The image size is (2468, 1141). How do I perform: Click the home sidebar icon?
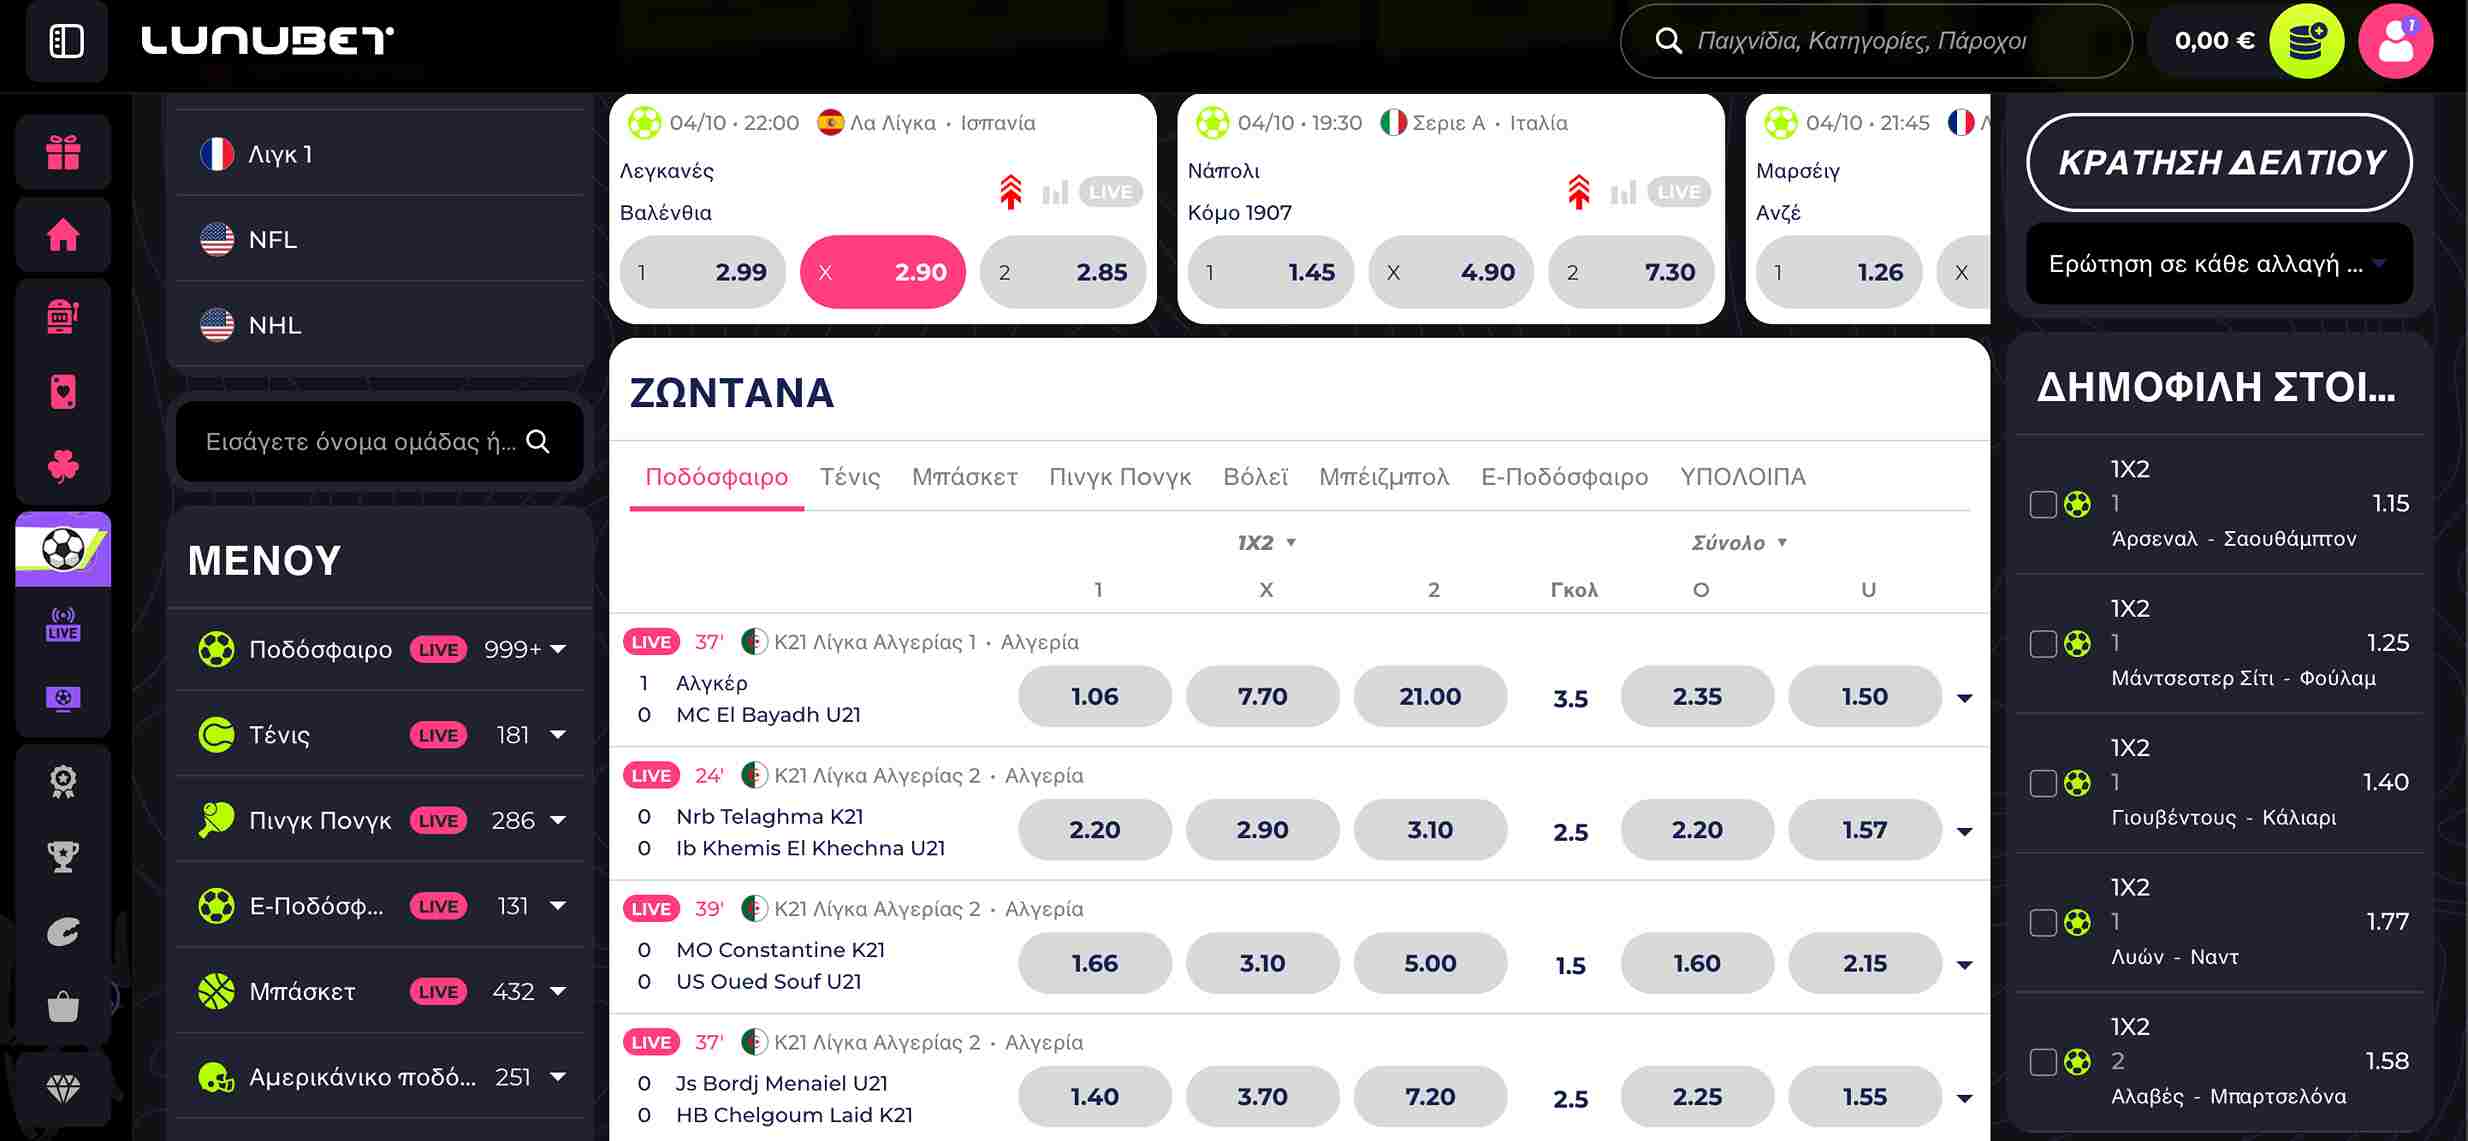pos(63,235)
